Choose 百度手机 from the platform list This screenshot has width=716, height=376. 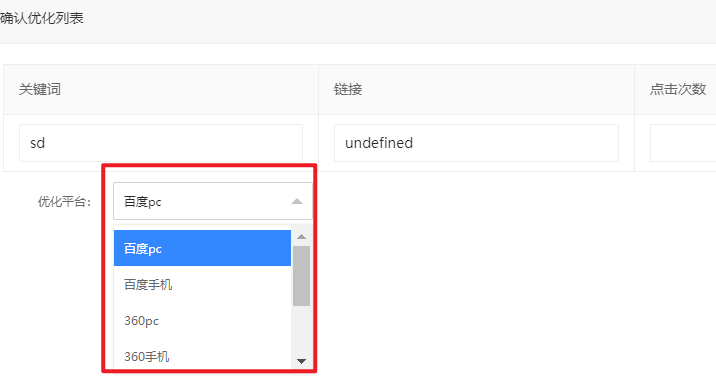click(202, 285)
